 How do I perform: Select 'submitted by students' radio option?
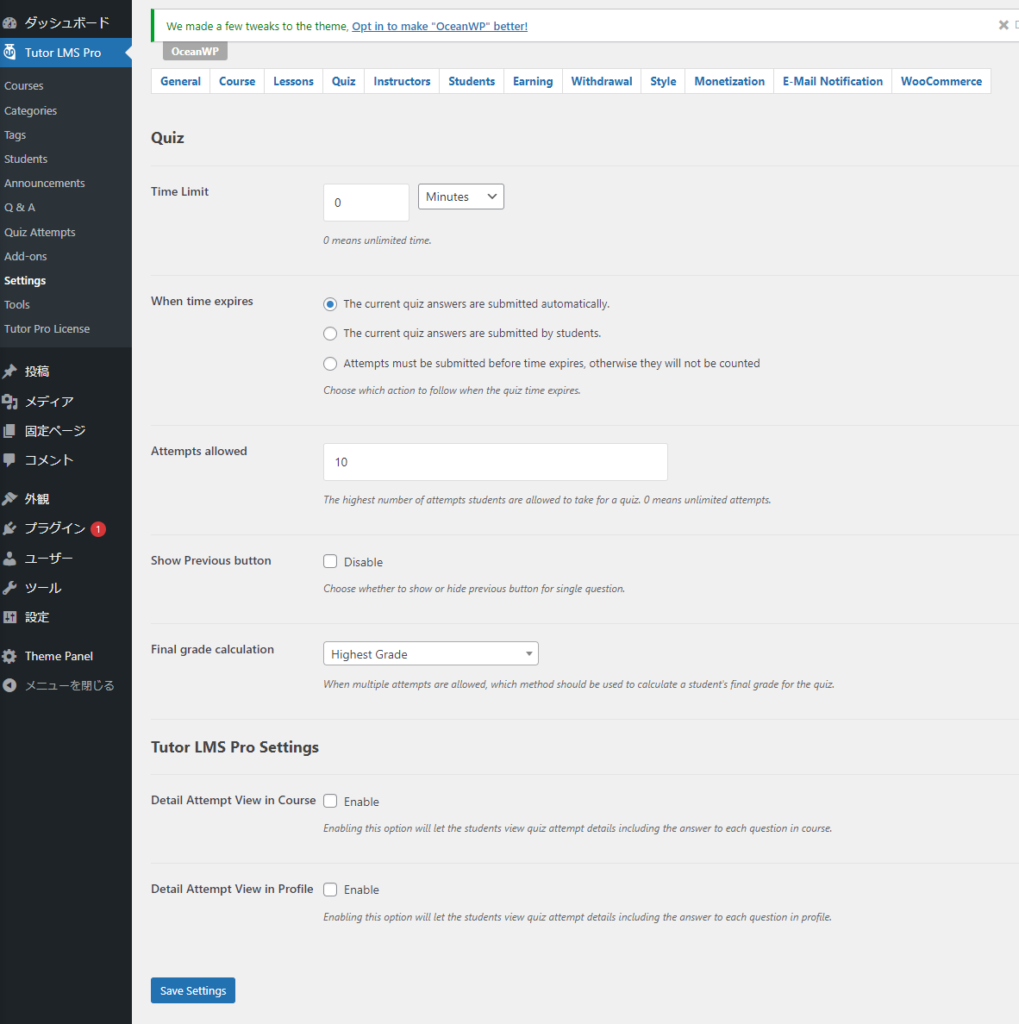coord(330,333)
